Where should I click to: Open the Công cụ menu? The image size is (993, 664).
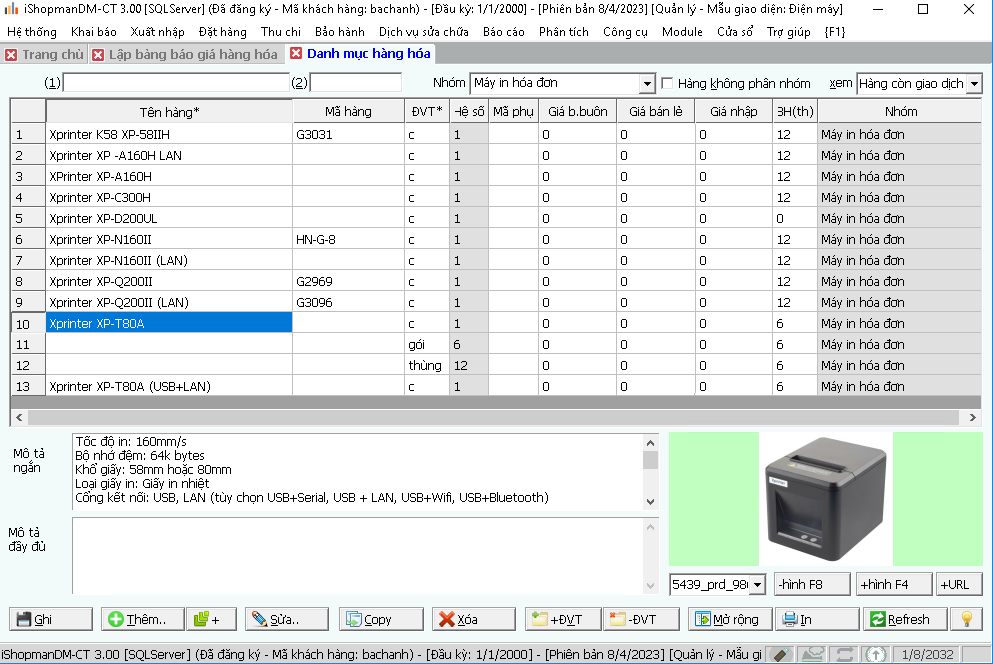click(x=625, y=32)
